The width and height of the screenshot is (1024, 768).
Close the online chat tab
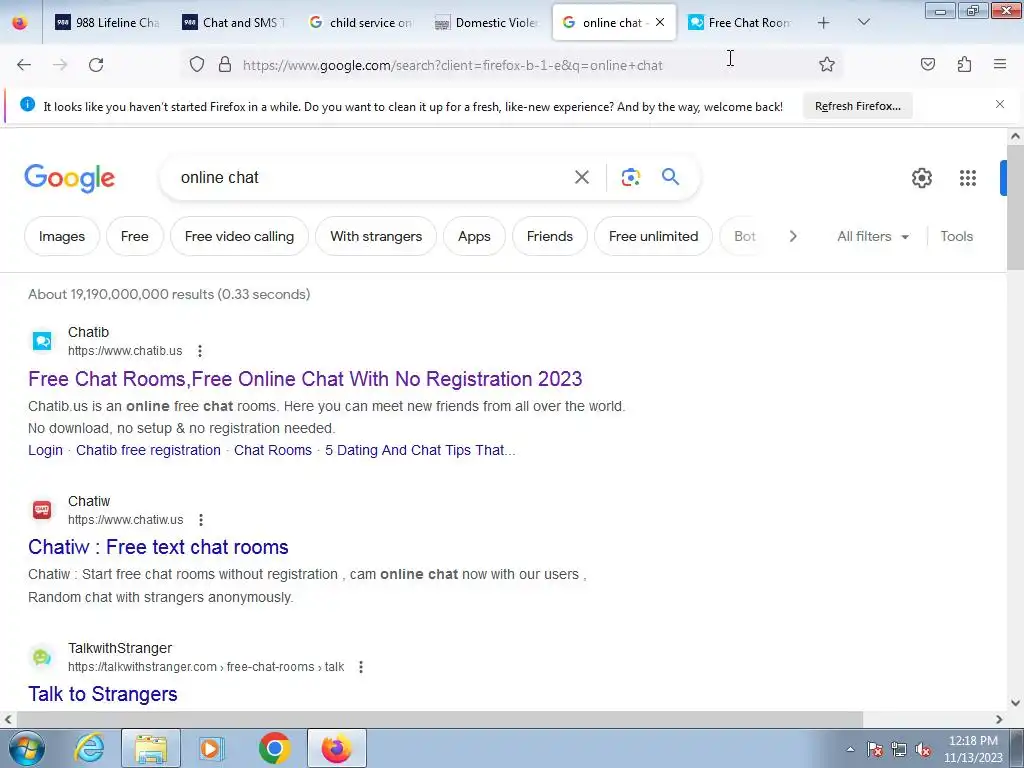tap(660, 22)
